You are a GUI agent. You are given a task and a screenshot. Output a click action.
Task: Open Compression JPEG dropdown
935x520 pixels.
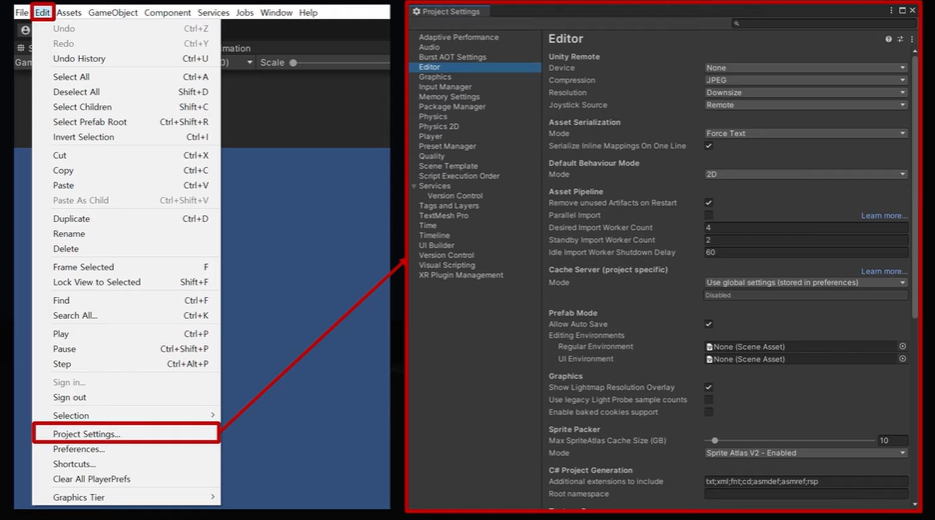pyautogui.click(x=806, y=80)
